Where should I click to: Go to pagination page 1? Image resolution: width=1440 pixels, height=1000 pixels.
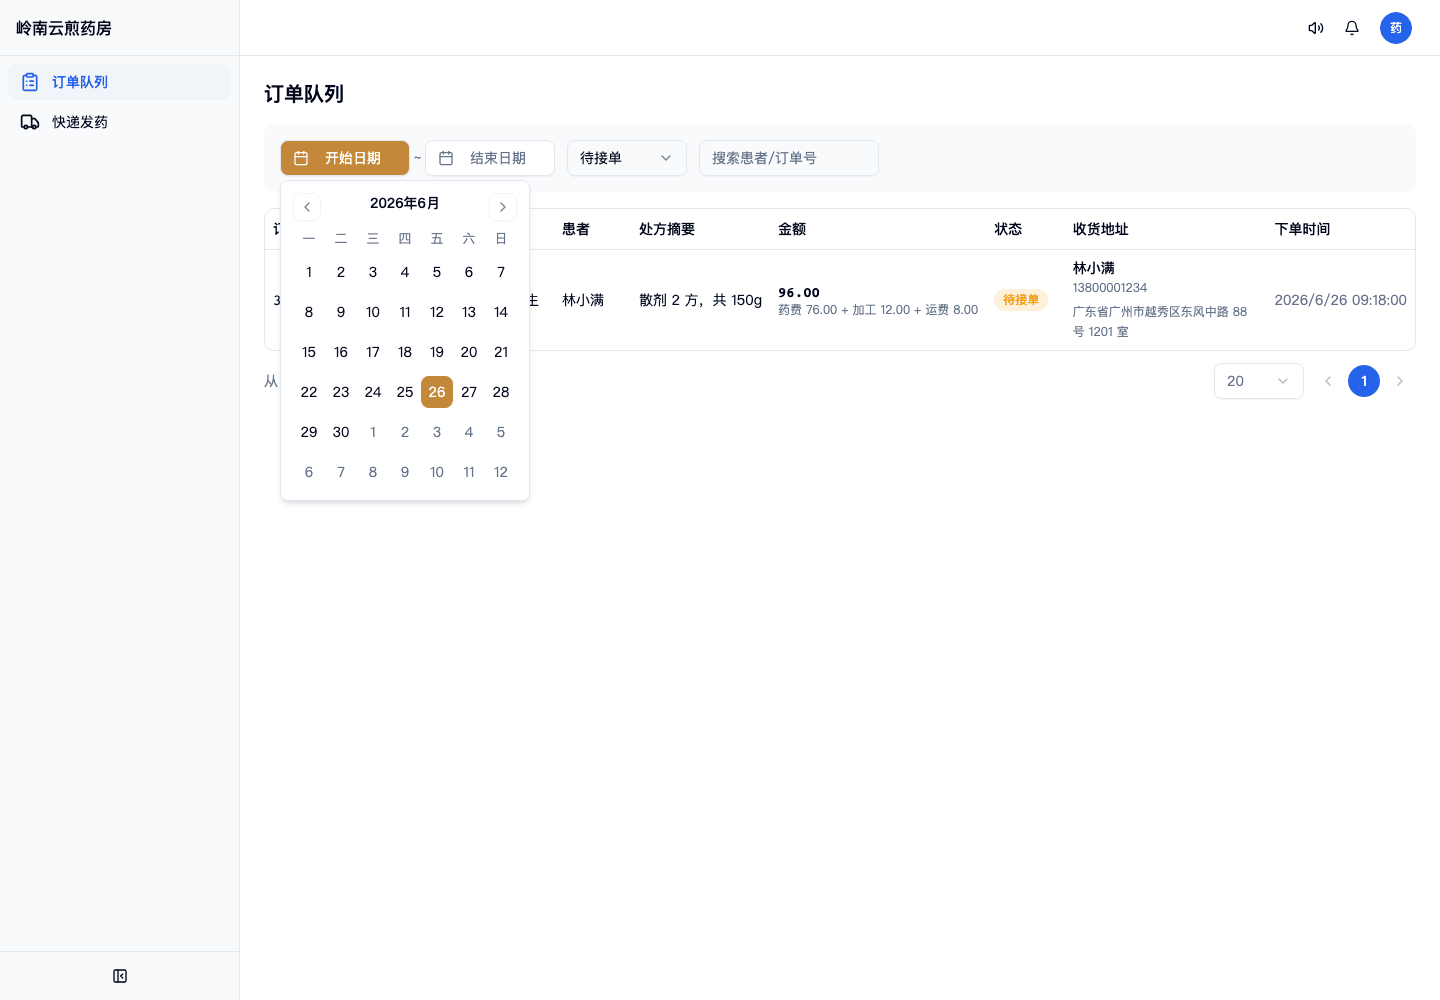tap(1364, 381)
